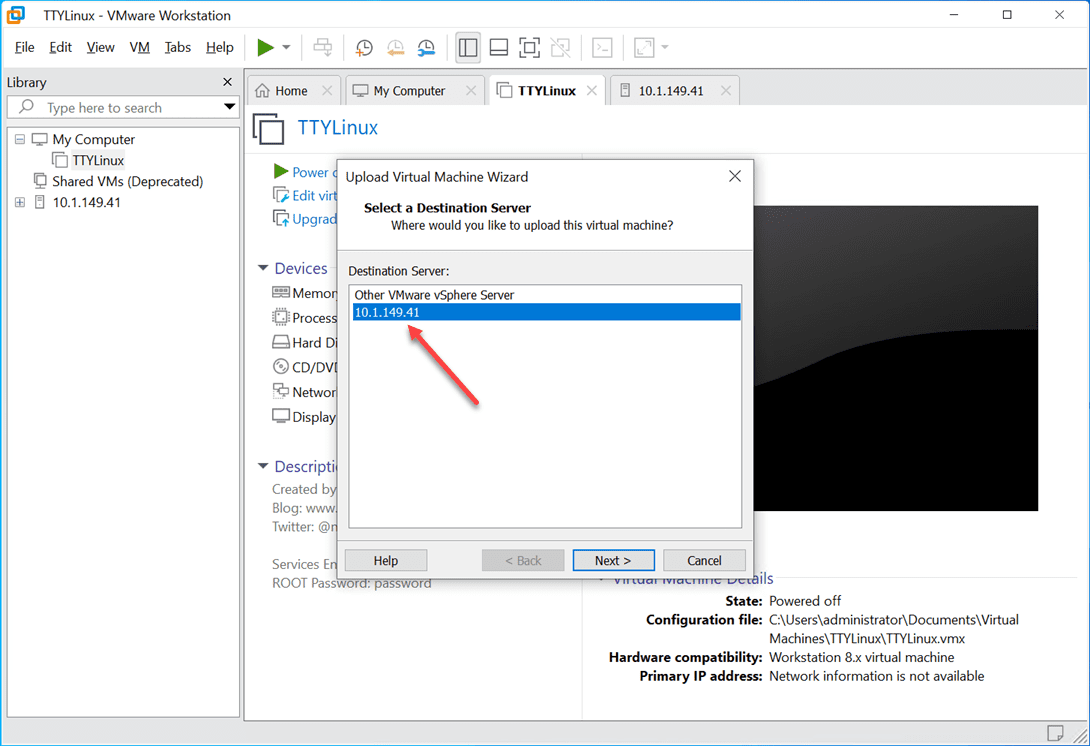The width and height of the screenshot is (1090, 746).
Task: Click the stretch guest toolbar icon
Action: click(644, 47)
